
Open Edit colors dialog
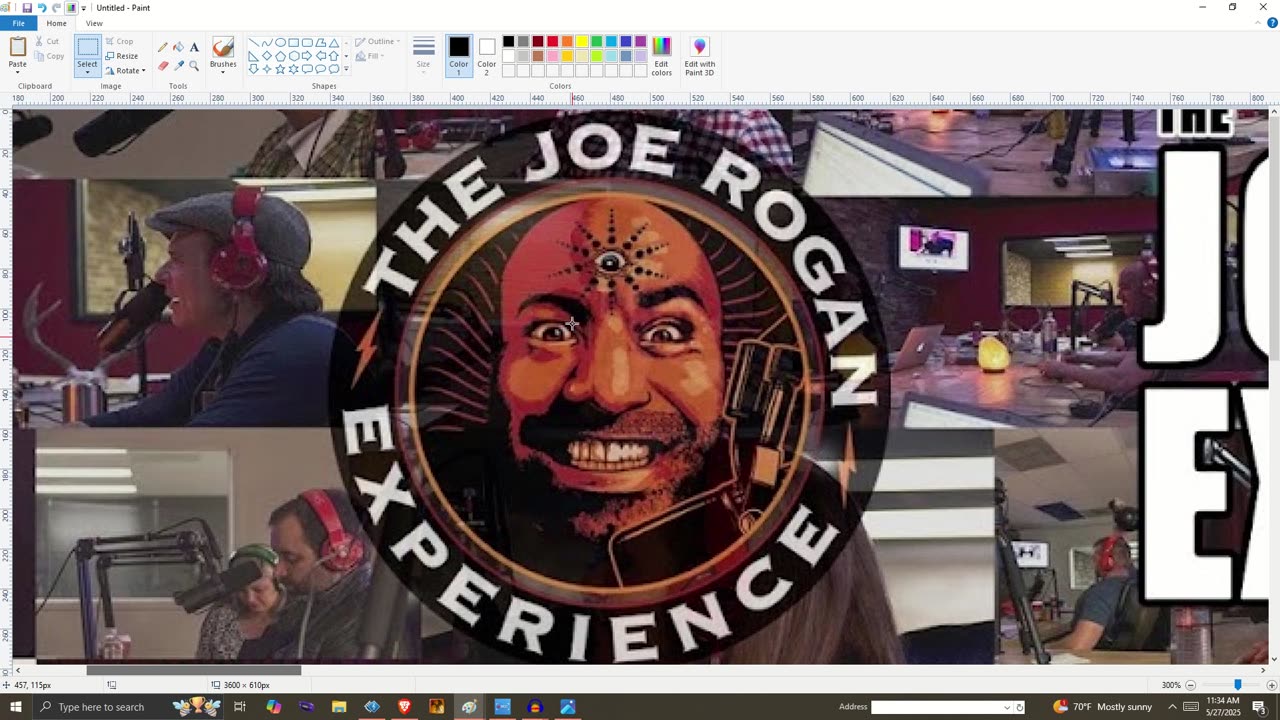coord(662,56)
